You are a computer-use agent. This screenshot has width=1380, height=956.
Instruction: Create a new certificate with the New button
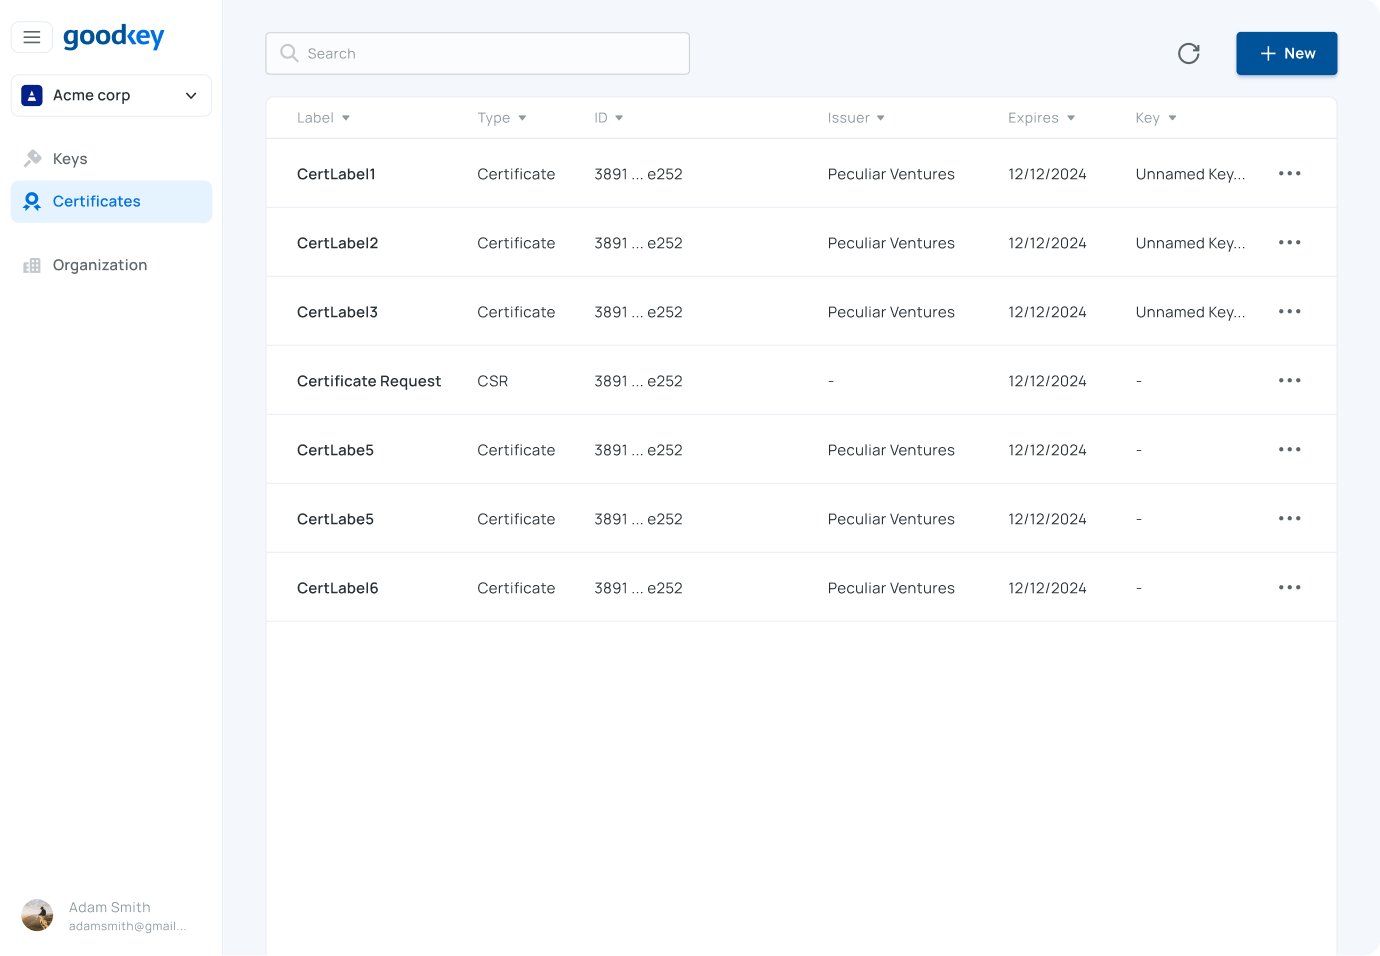tap(1286, 53)
